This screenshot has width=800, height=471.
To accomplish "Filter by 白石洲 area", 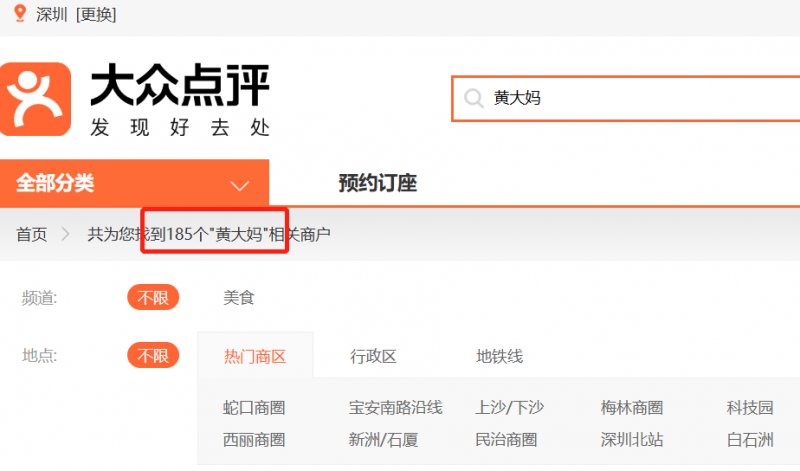I will click(750, 440).
